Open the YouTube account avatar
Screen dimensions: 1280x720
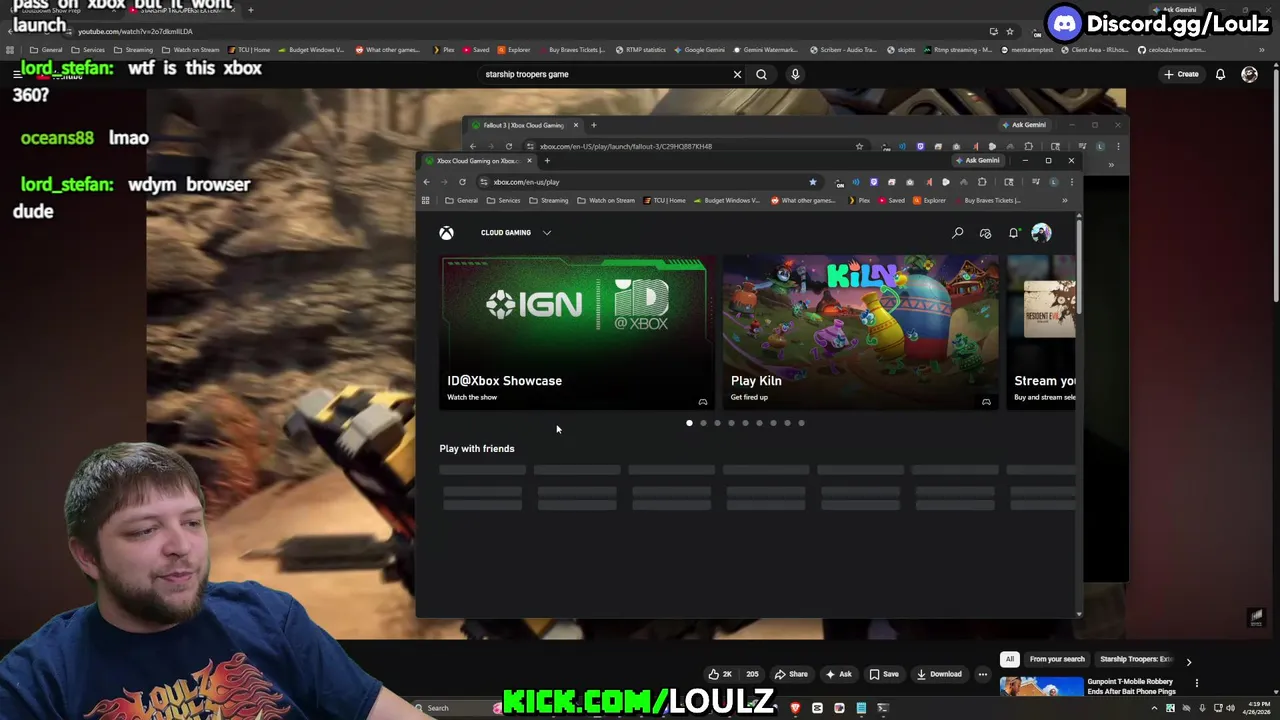tap(1249, 74)
